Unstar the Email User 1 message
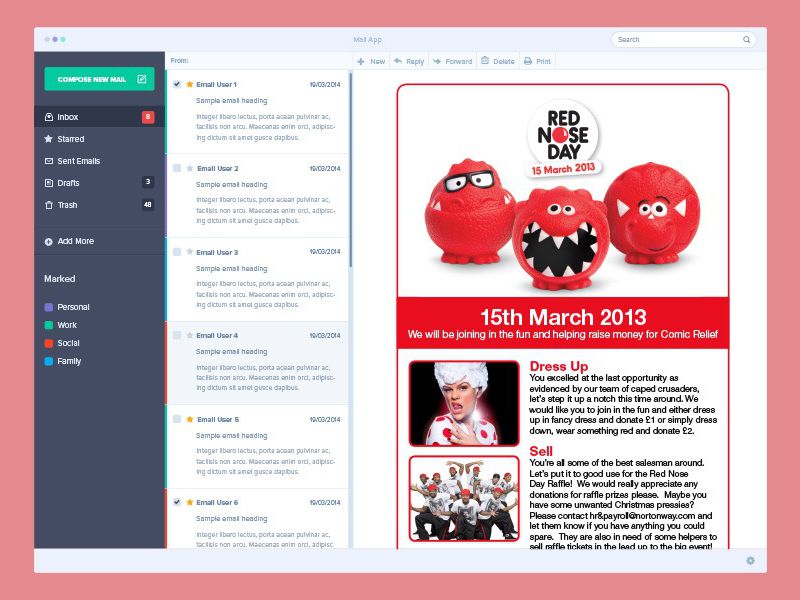 pos(190,84)
